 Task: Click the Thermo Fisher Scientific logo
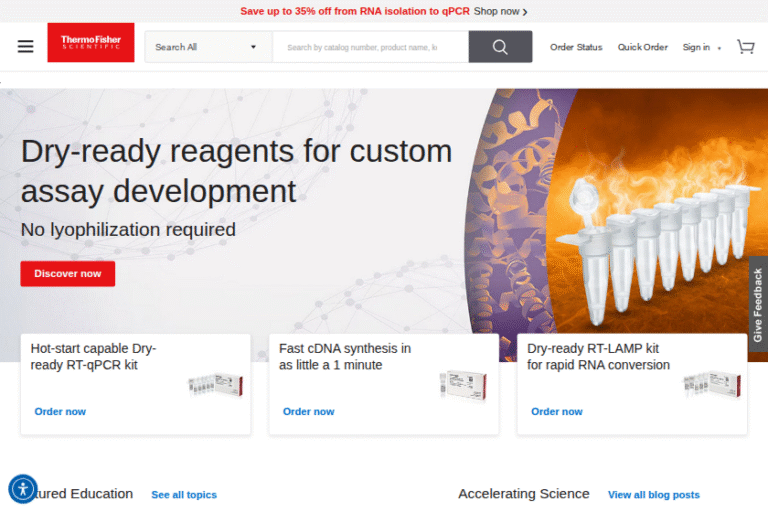90,44
